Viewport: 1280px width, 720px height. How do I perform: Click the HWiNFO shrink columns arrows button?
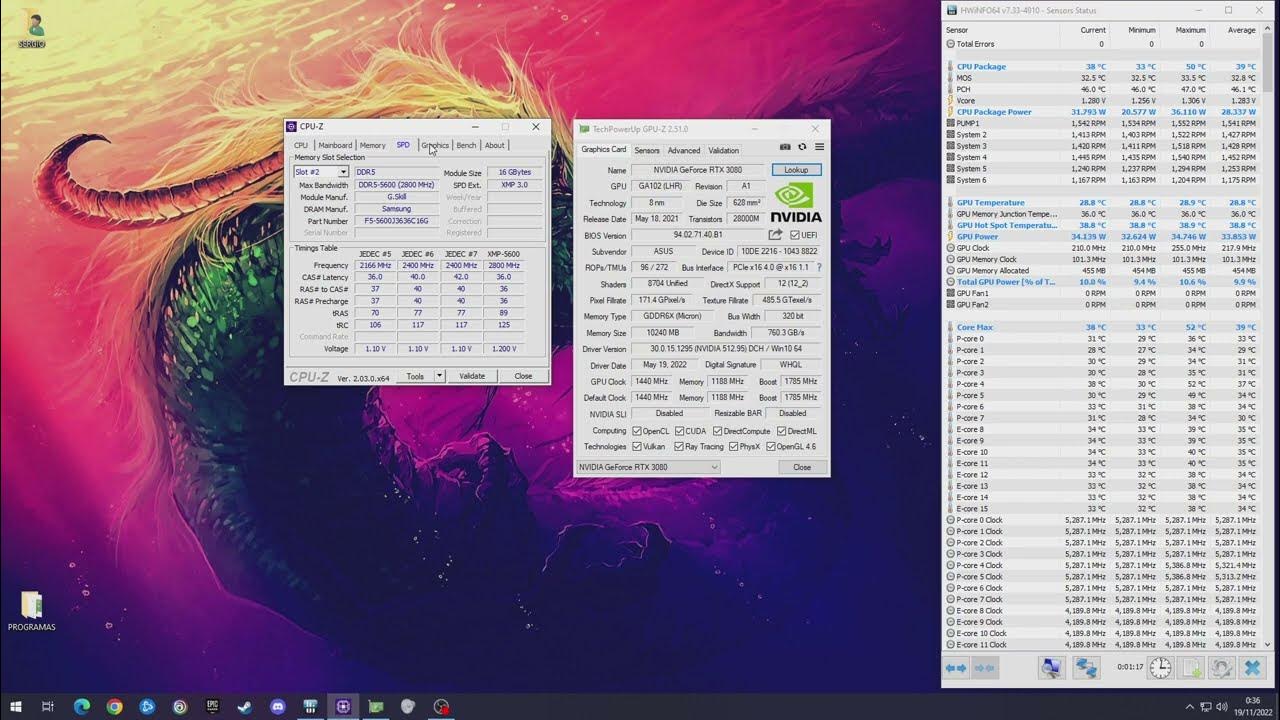[x=985, y=668]
